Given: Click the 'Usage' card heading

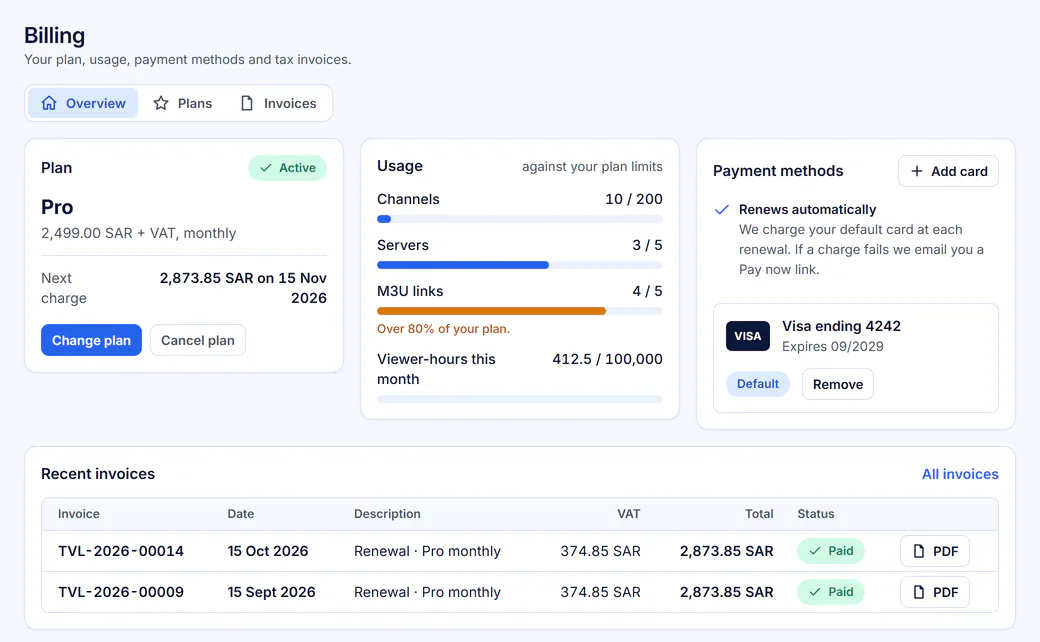Looking at the screenshot, I should (399, 166).
